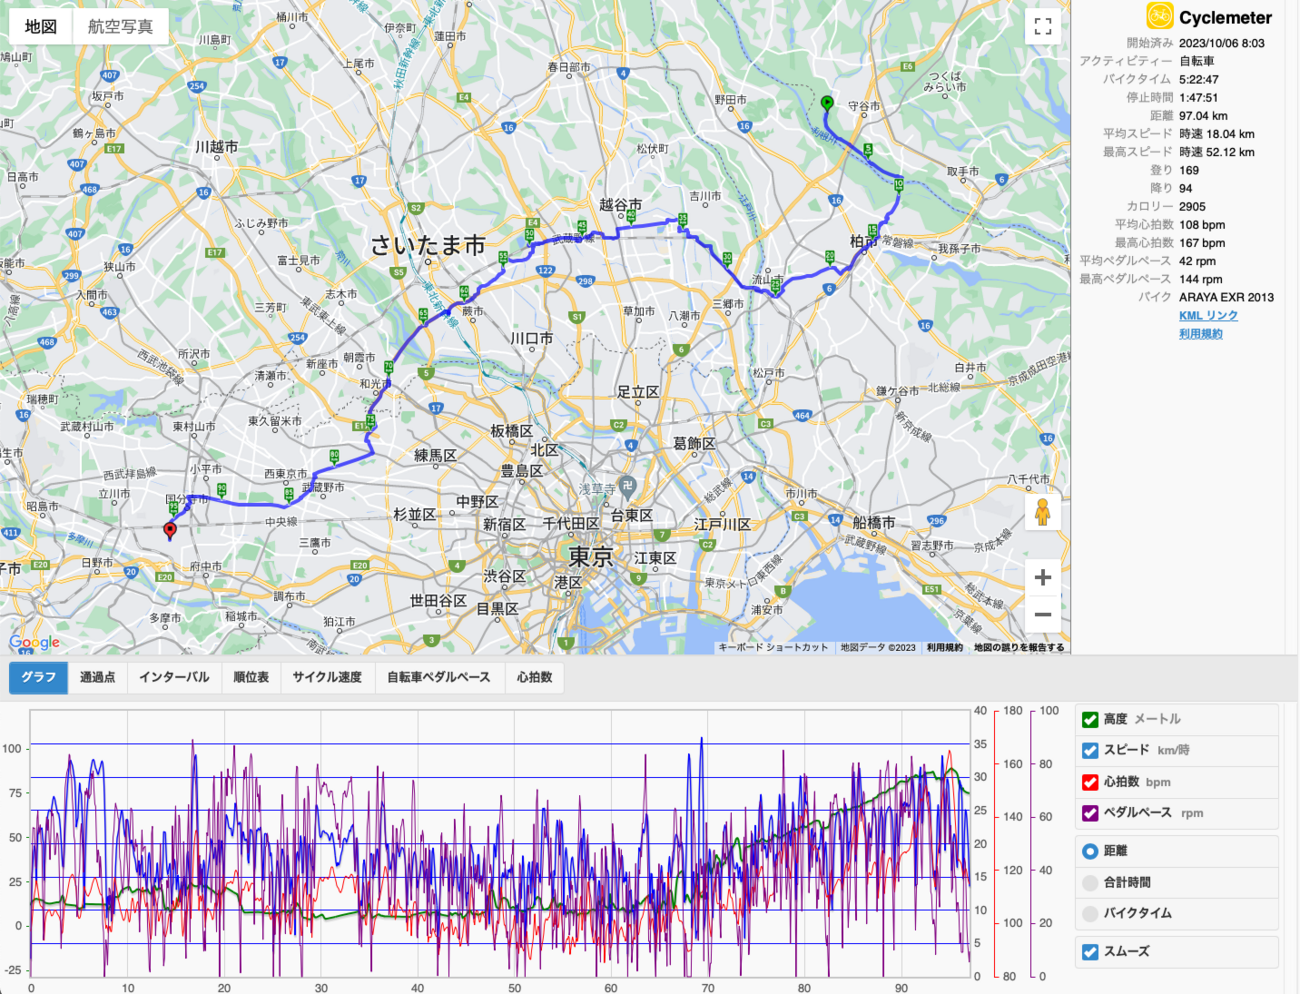The height and width of the screenshot is (994, 1300).
Task: Click 川越市 label on the map
Action: point(217,147)
